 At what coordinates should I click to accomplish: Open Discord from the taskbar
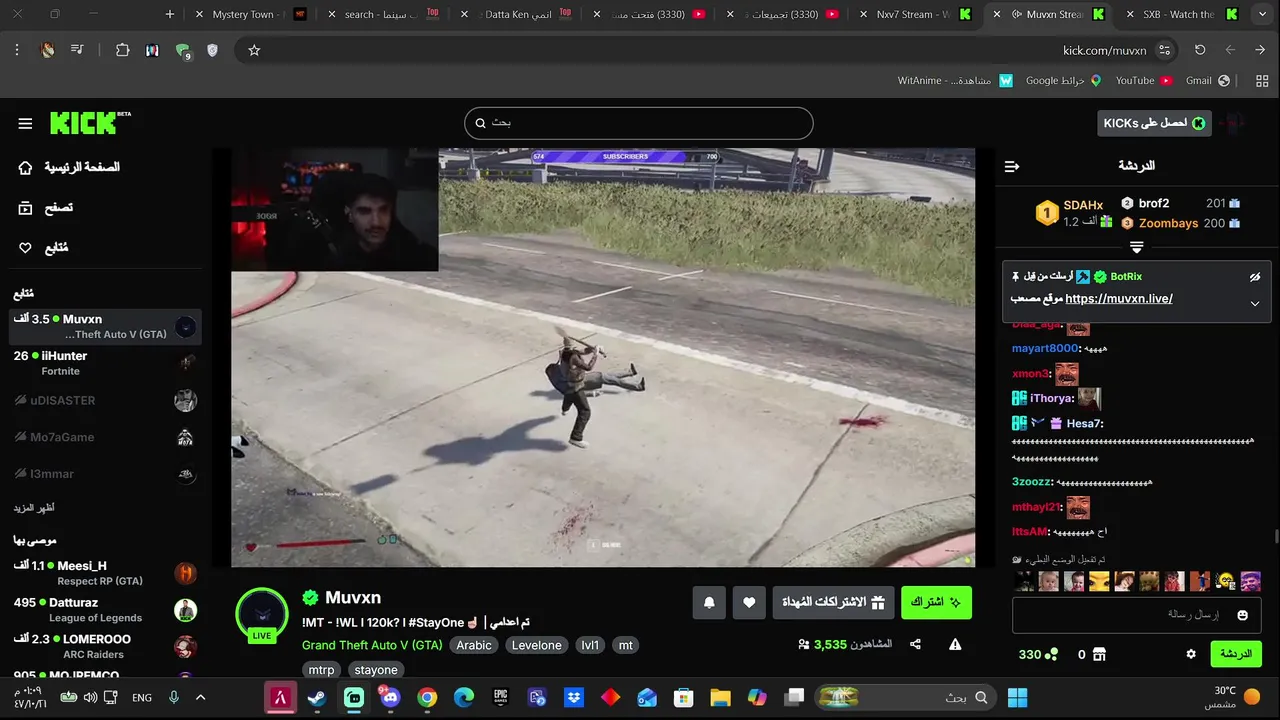(x=390, y=697)
